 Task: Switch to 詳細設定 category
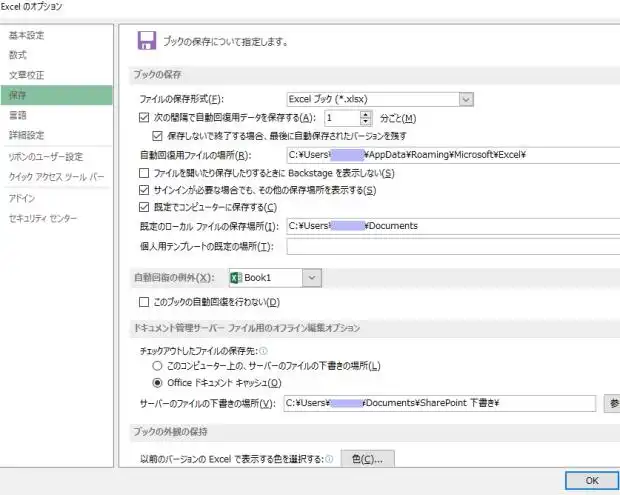(x=27, y=135)
